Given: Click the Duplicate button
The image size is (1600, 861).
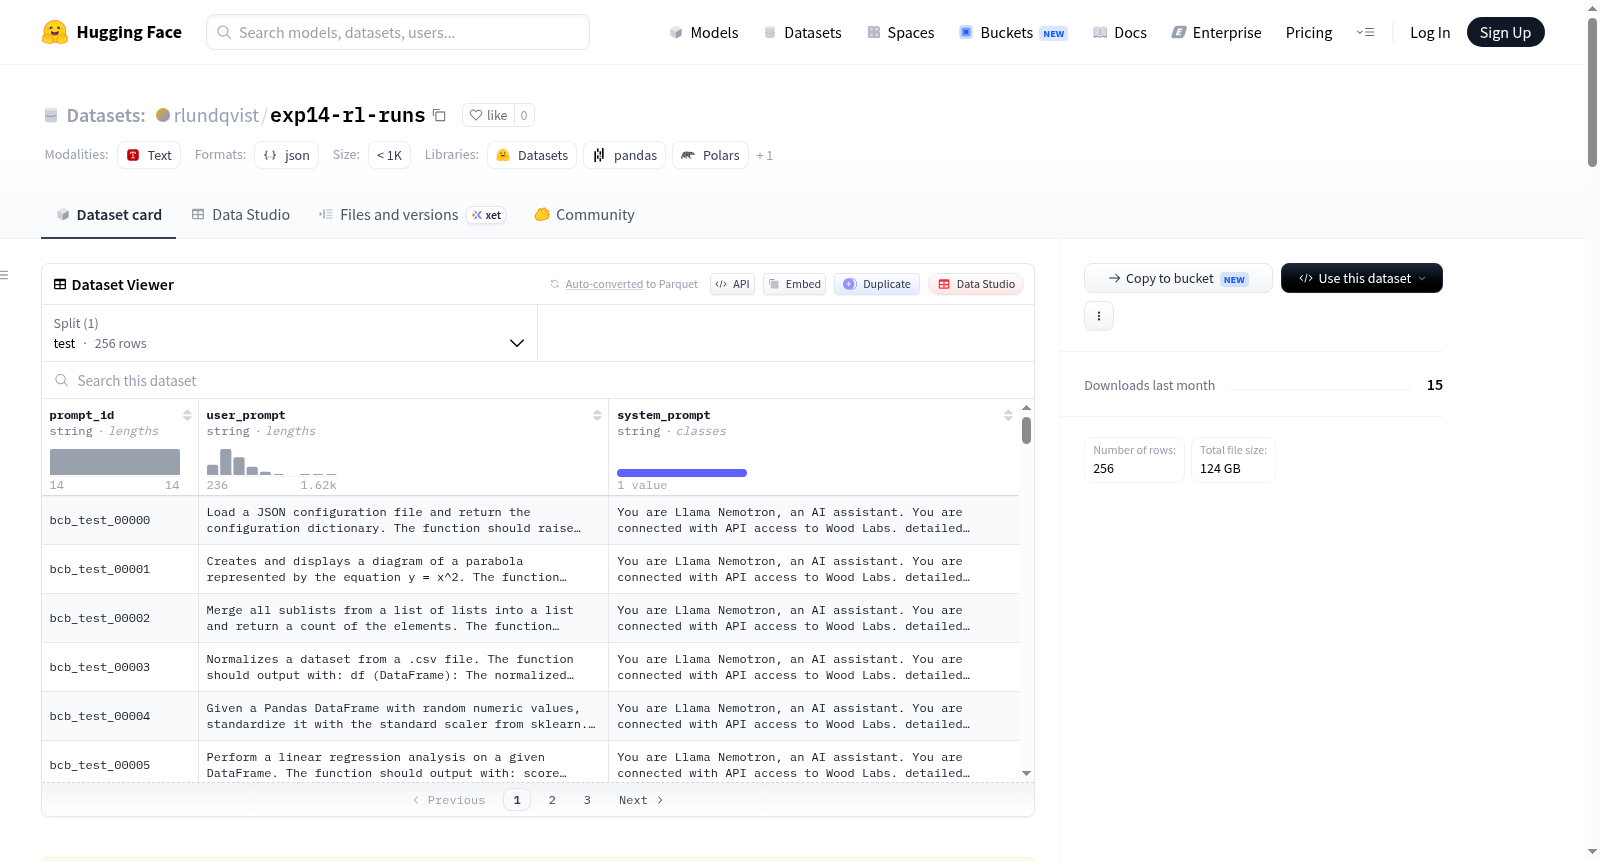Looking at the screenshot, I should point(877,284).
